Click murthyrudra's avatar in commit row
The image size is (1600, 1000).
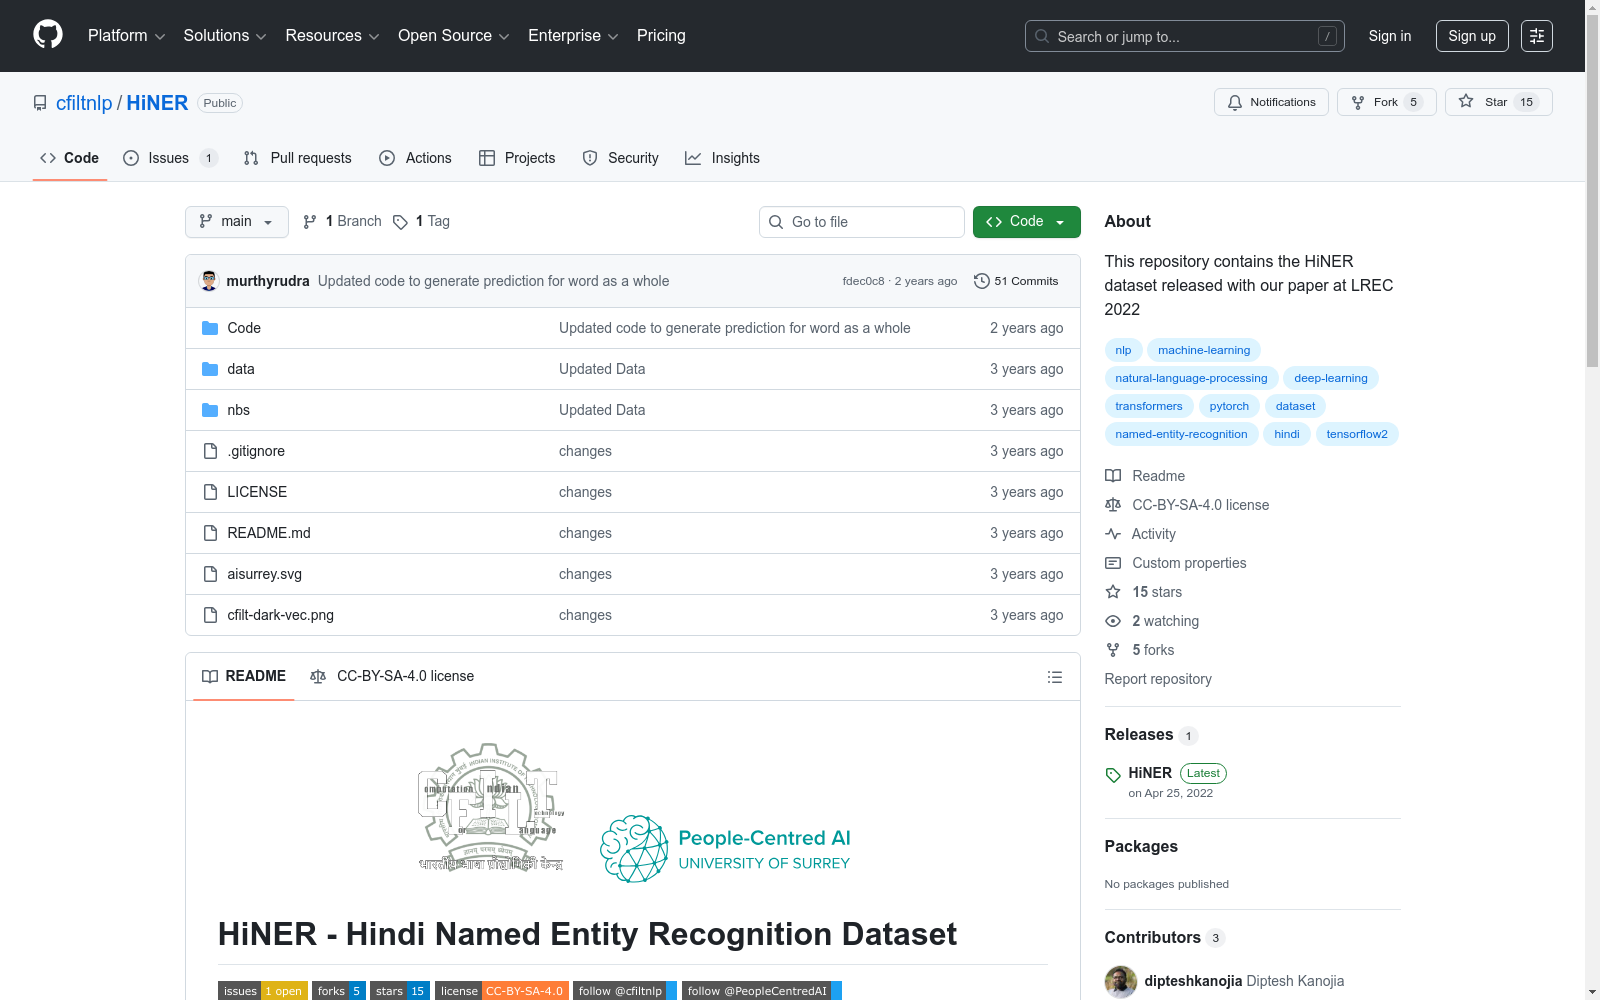pyautogui.click(x=209, y=281)
